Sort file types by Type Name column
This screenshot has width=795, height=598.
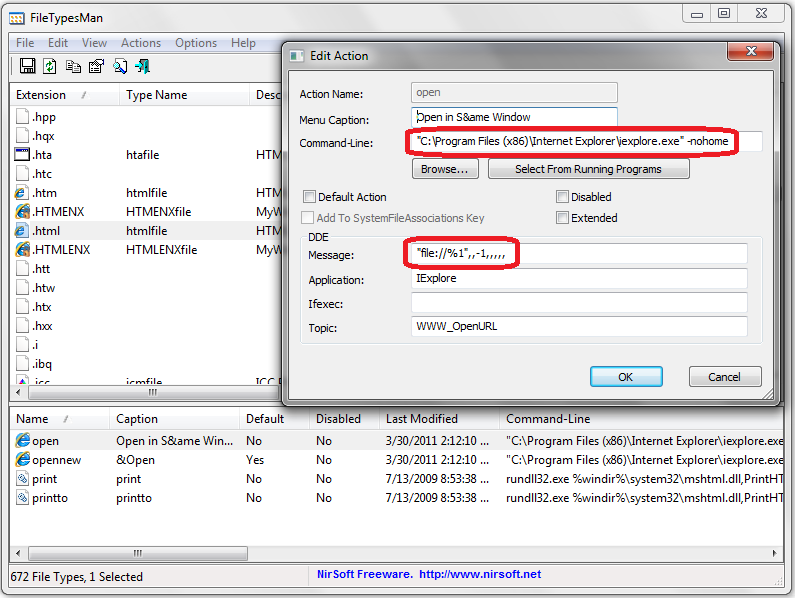pos(157,95)
